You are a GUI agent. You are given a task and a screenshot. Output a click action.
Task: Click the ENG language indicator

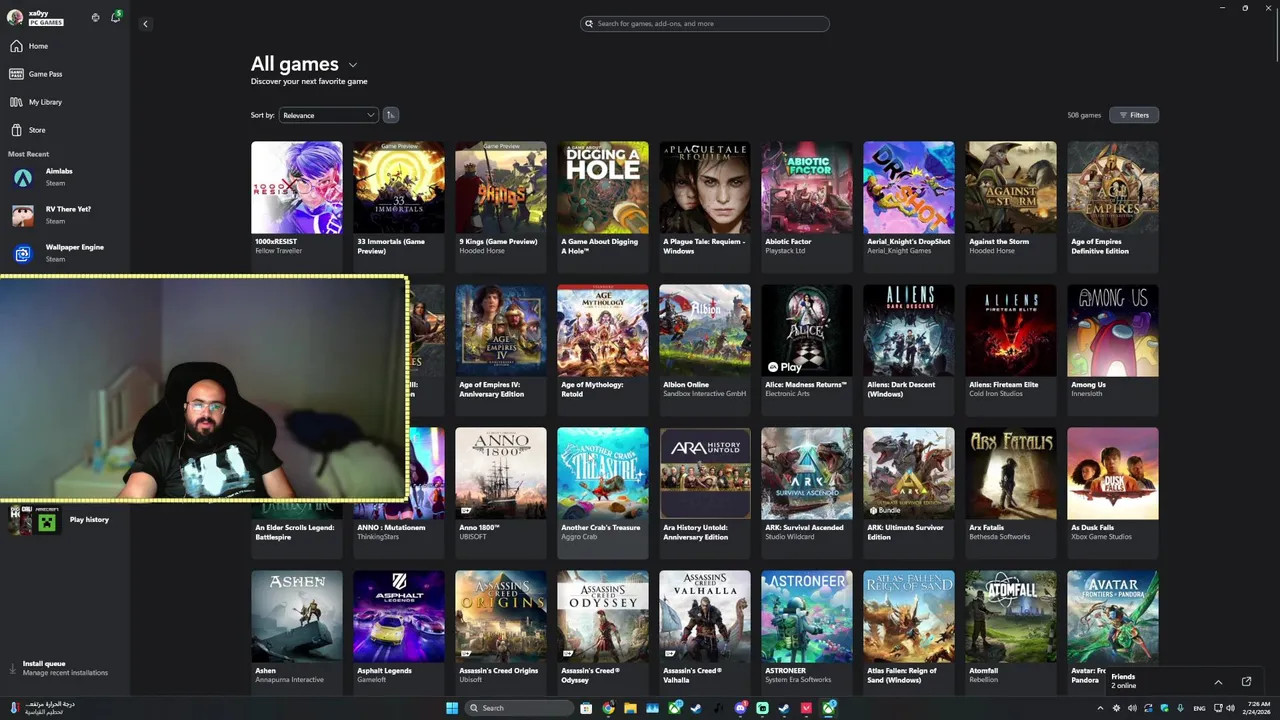[1199, 708]
